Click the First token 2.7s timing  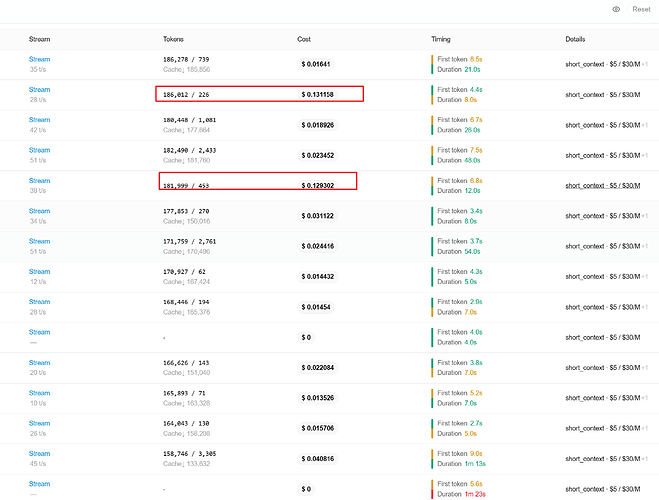[x=460, y=423]
